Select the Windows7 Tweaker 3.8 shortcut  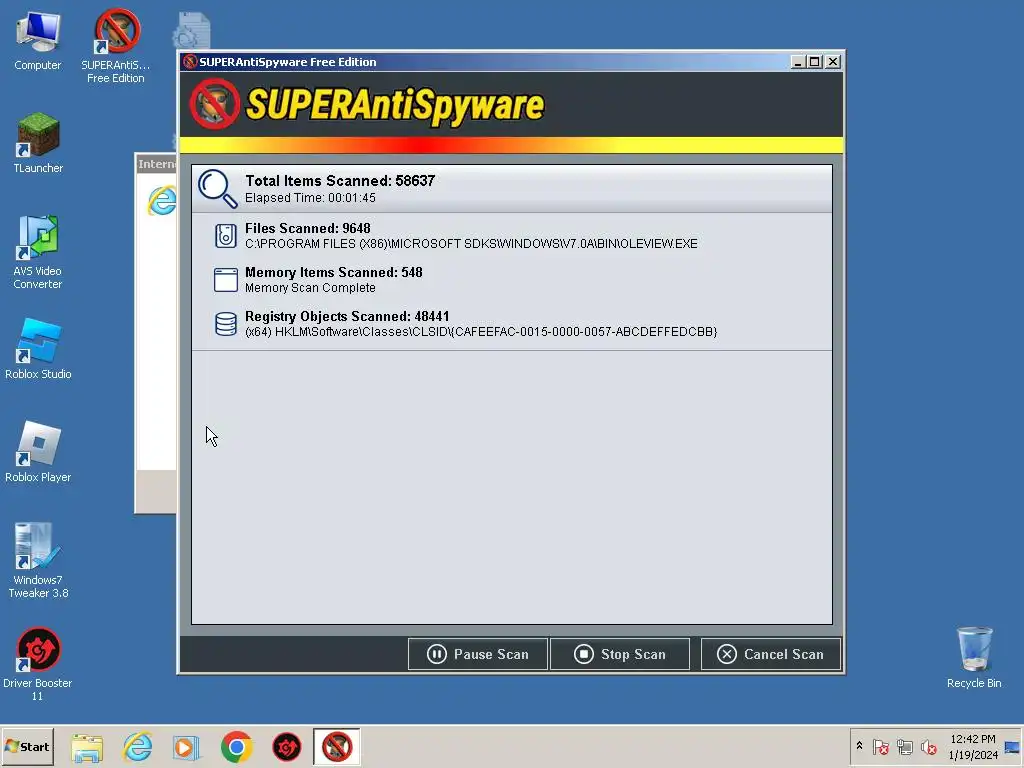click(x=38, y=560)
